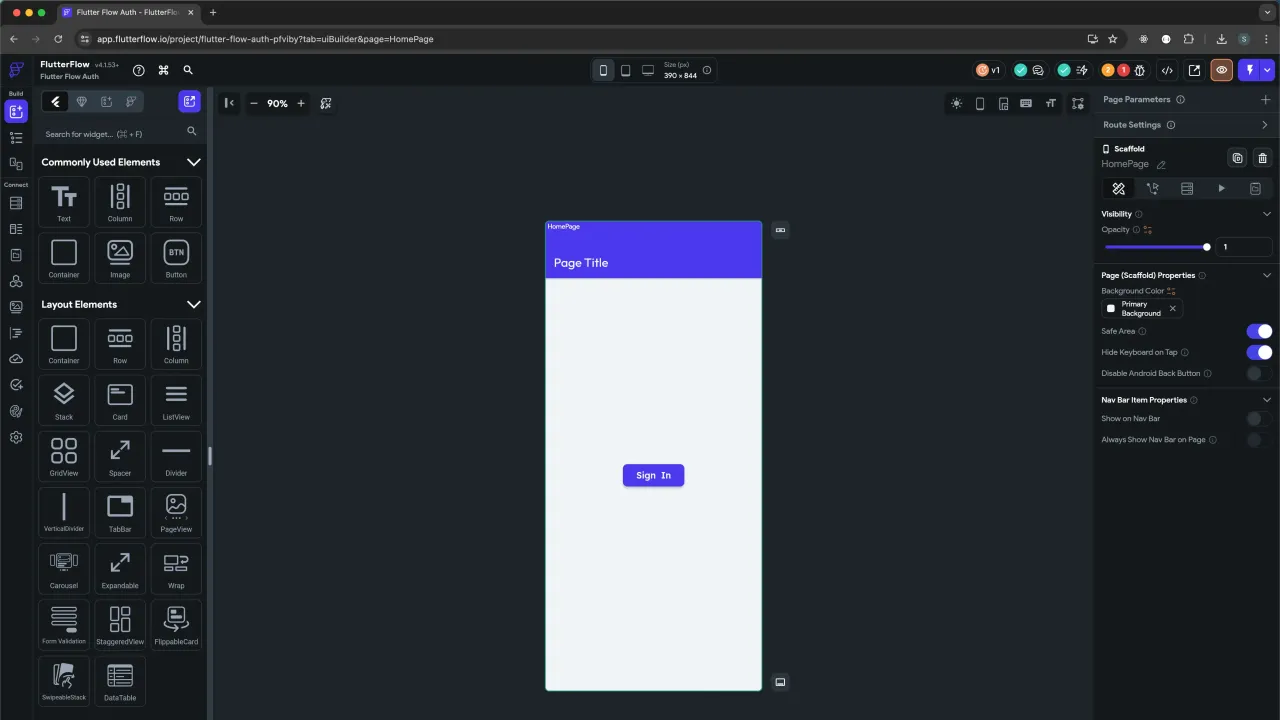
Task: Click the browser address bar
Action: 580,39
